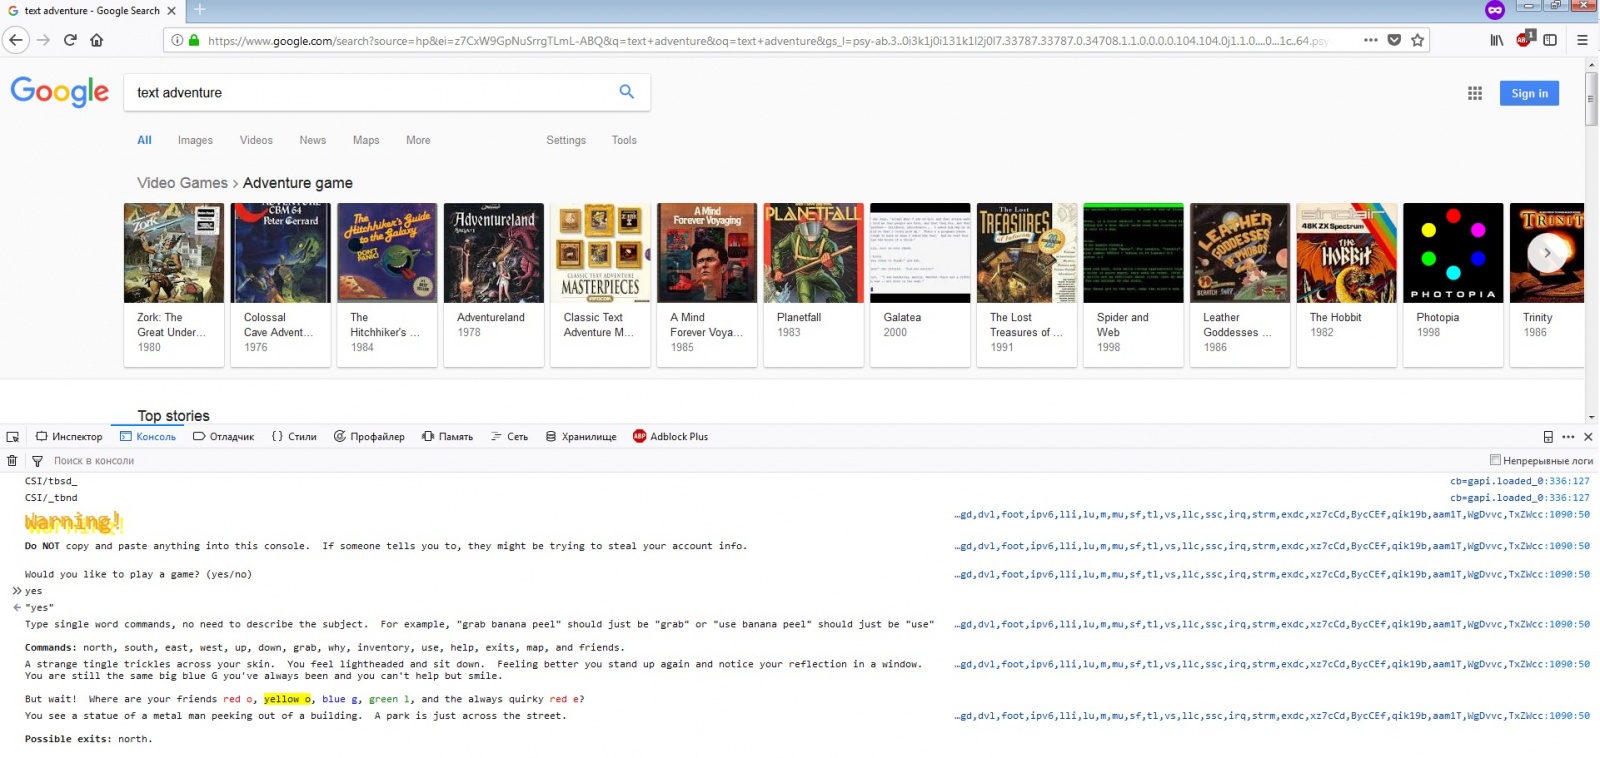The width and height of the screenshot is (1600, 758).
Task: Click the Video Games breadcrumb link
Action: point(182,183)
